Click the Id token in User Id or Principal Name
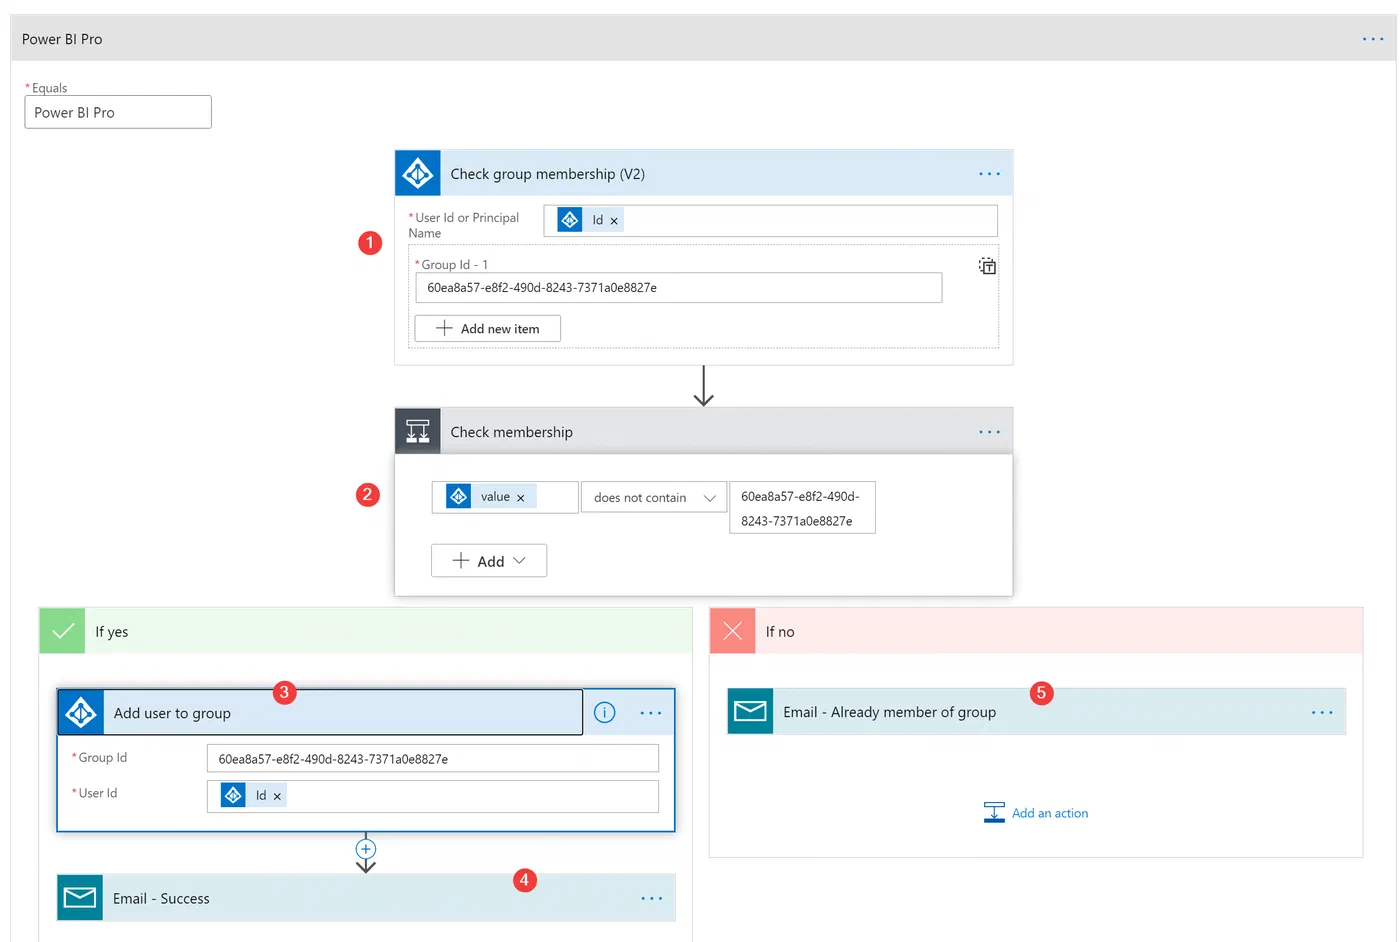Viewport: 1400px width, 942px height. point(590,220)
